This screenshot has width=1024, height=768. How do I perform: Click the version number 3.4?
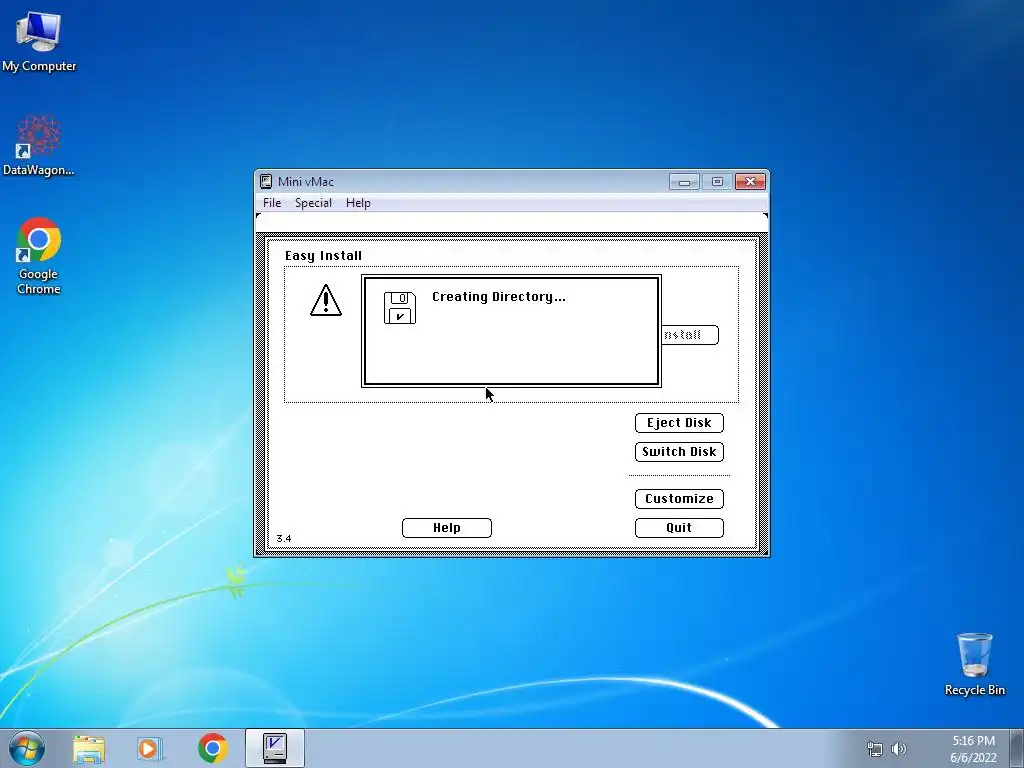284,539
